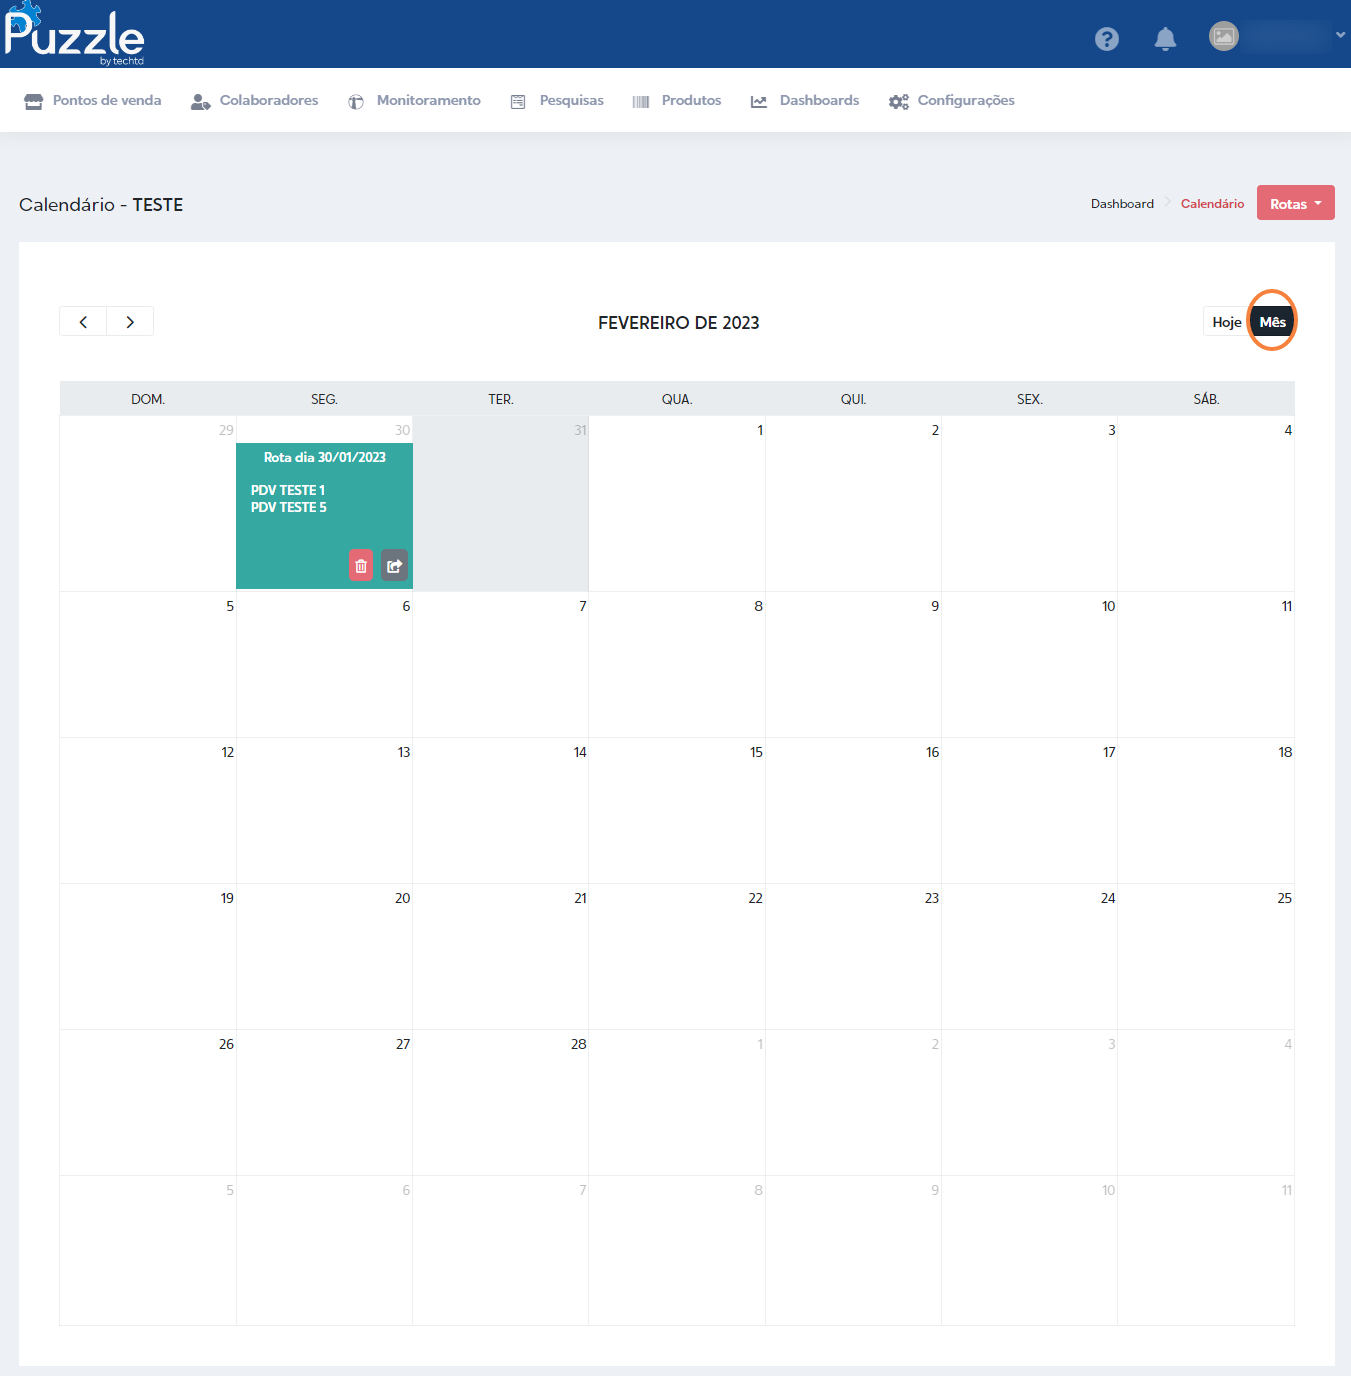Click day 25 number
This screenshot has height=1376, width=1351.
coord(1284,898)
